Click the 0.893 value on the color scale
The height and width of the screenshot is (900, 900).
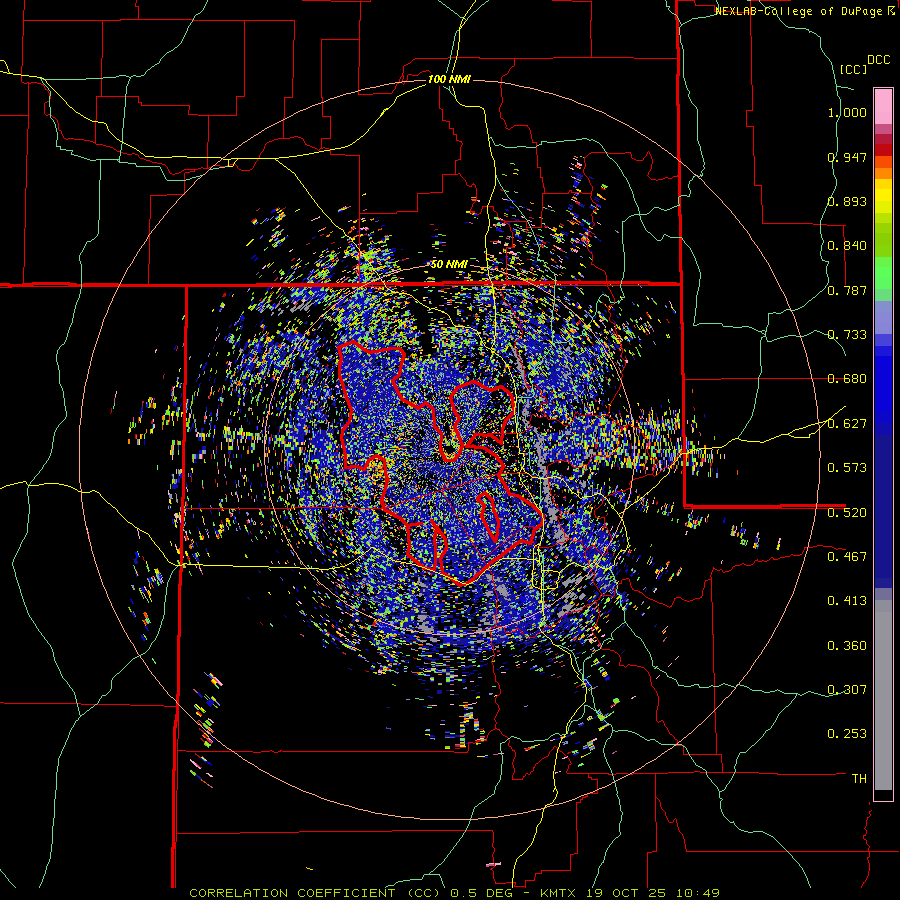(x=847, y=201)
